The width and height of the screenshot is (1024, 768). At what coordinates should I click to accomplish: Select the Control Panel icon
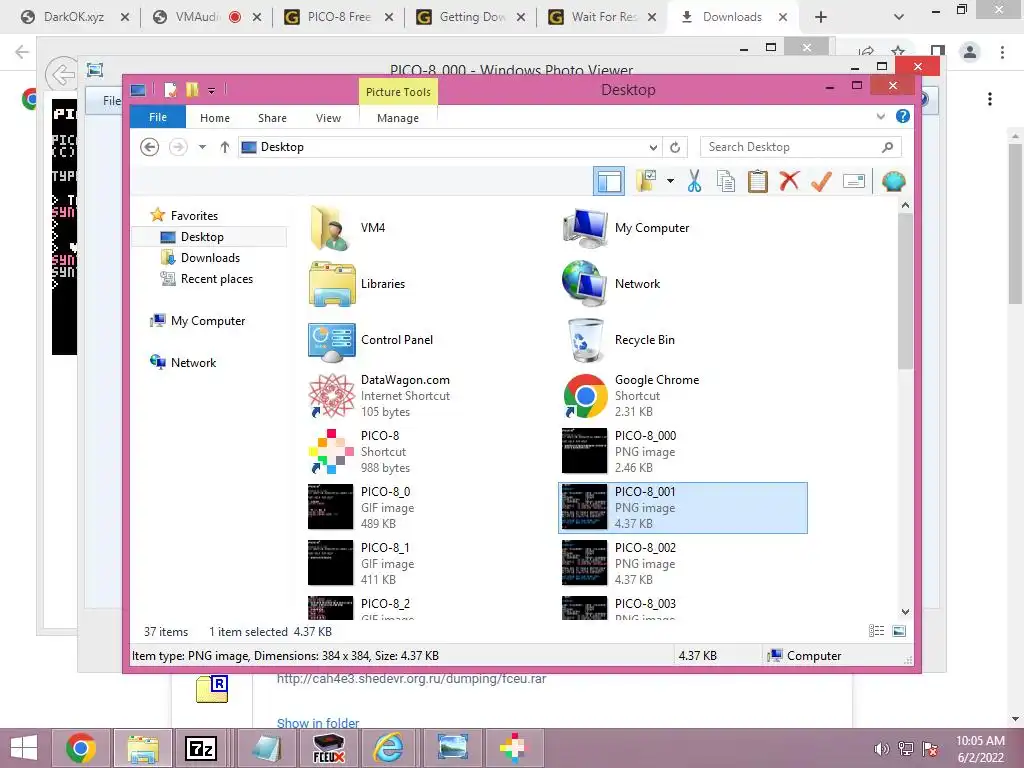[332, 340]
